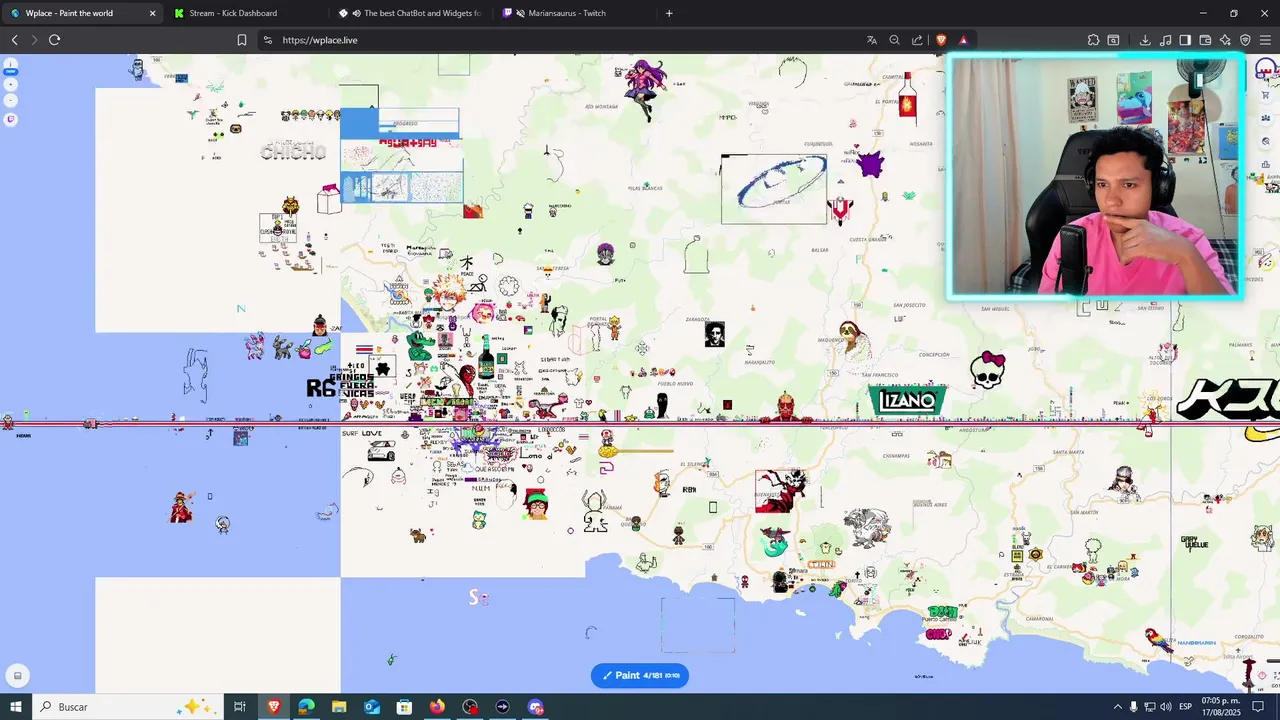Open the search icon on map right edge

tap(1266, 142)
